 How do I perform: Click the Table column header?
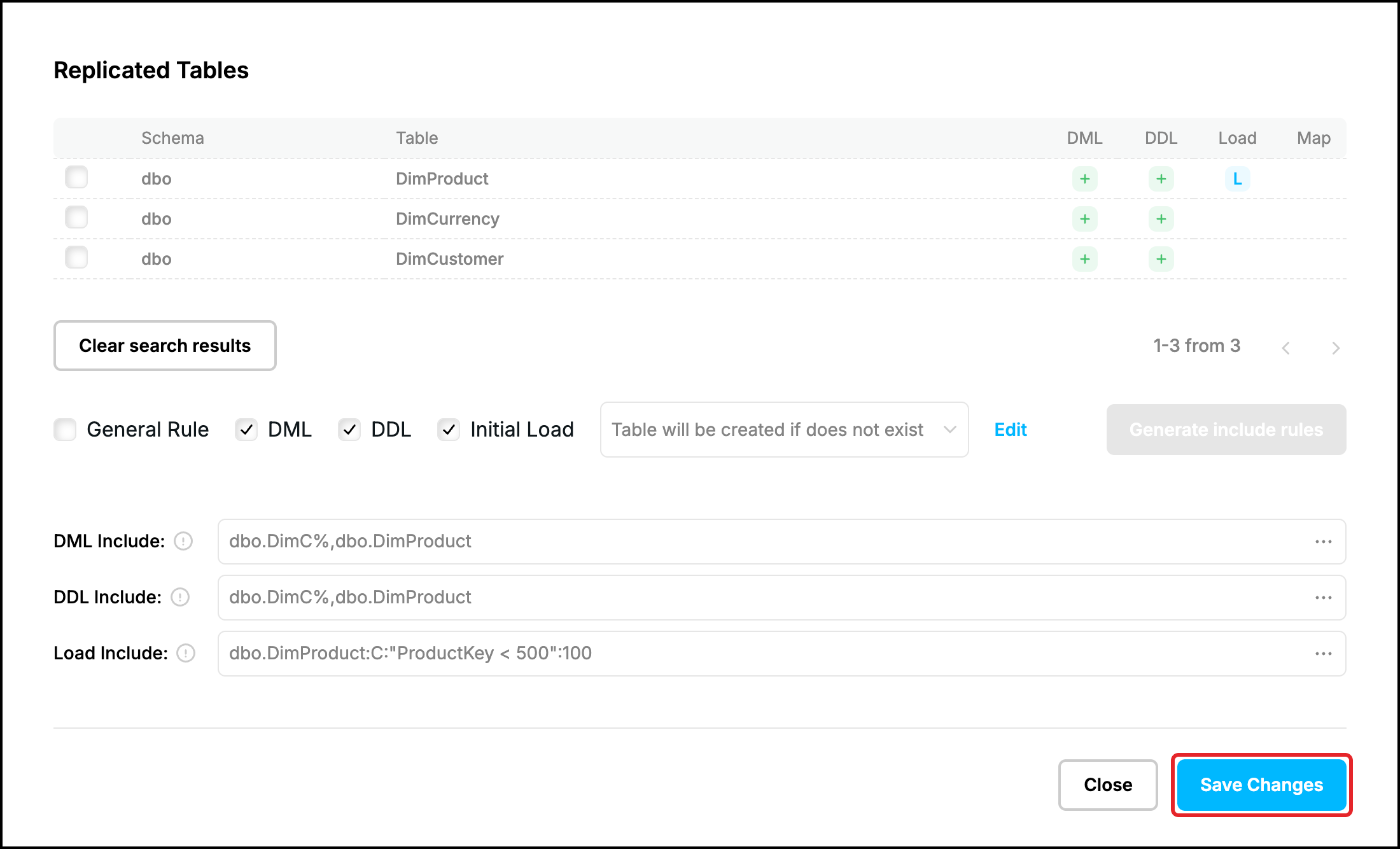[x=417, y=138]
